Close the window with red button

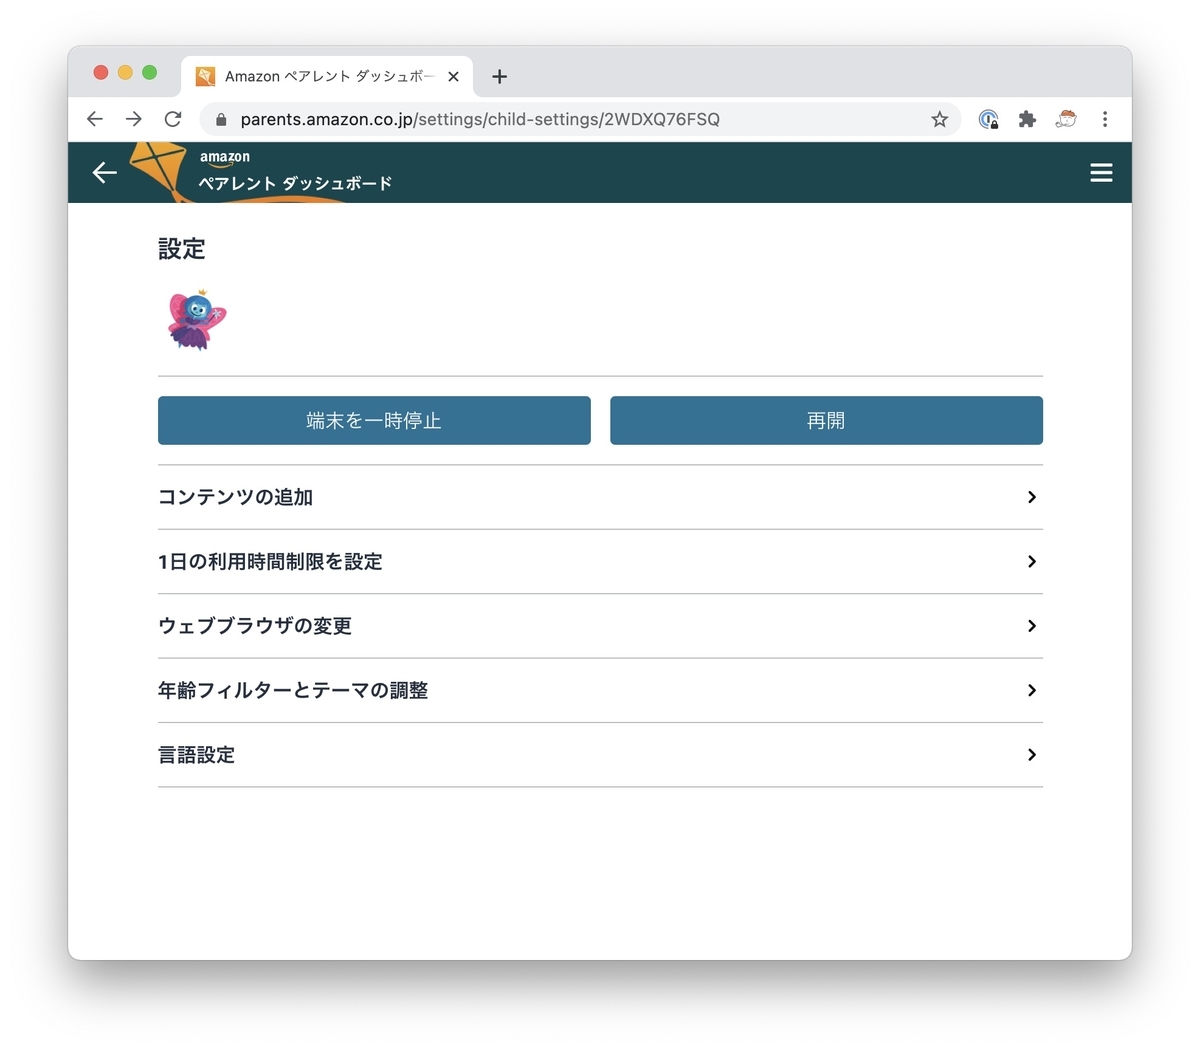click(101, 72)
